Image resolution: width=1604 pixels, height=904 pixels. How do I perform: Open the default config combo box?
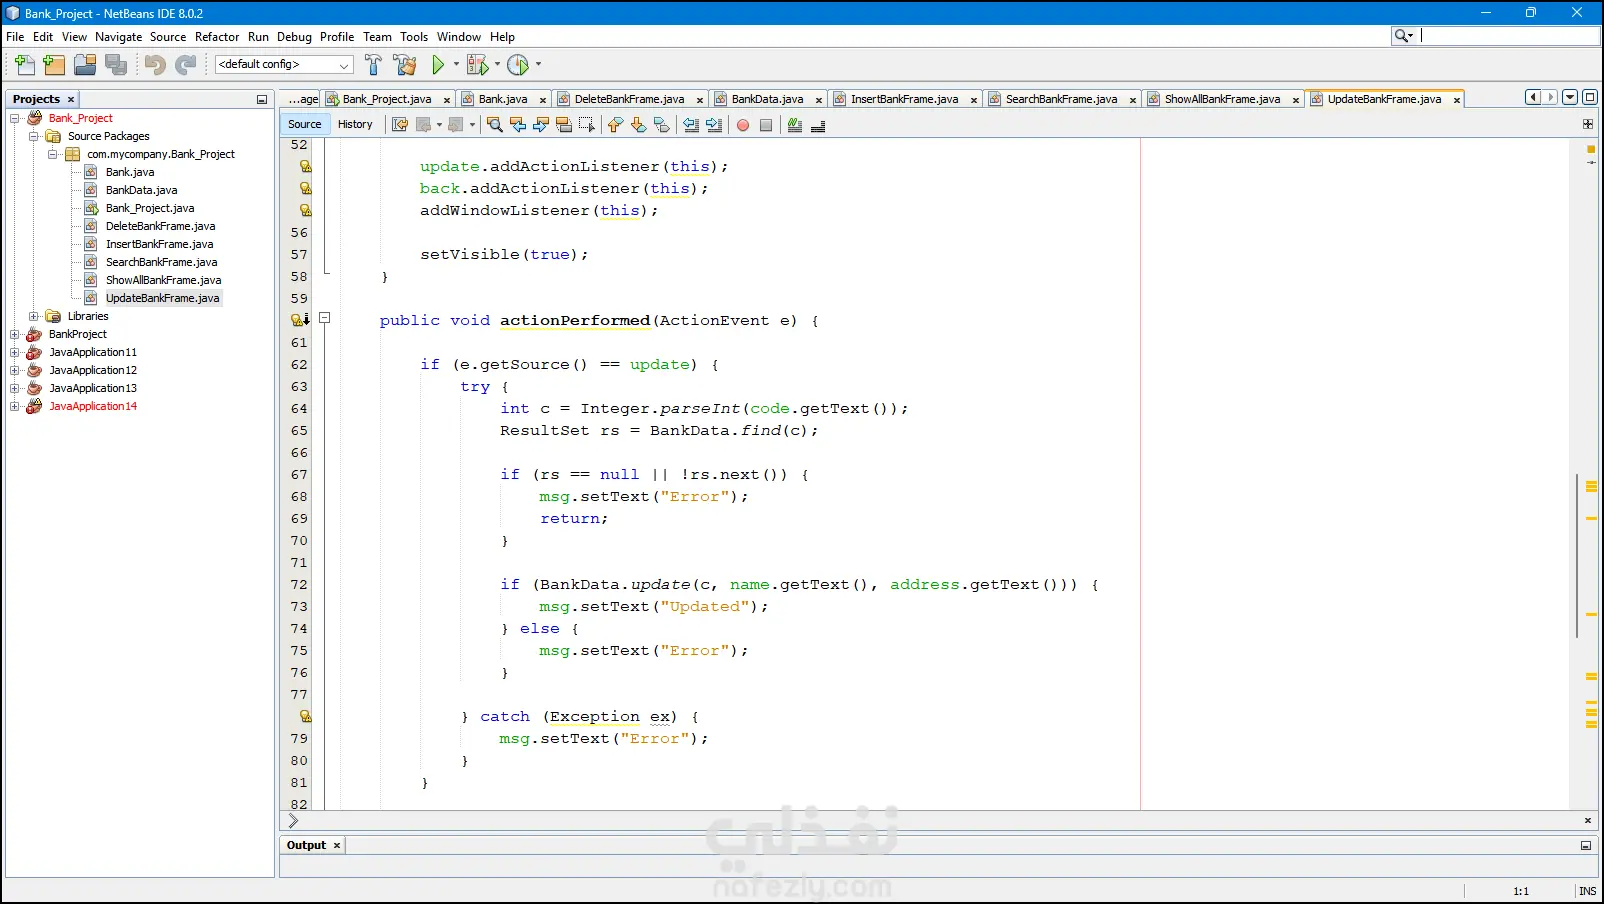(285, 64)
